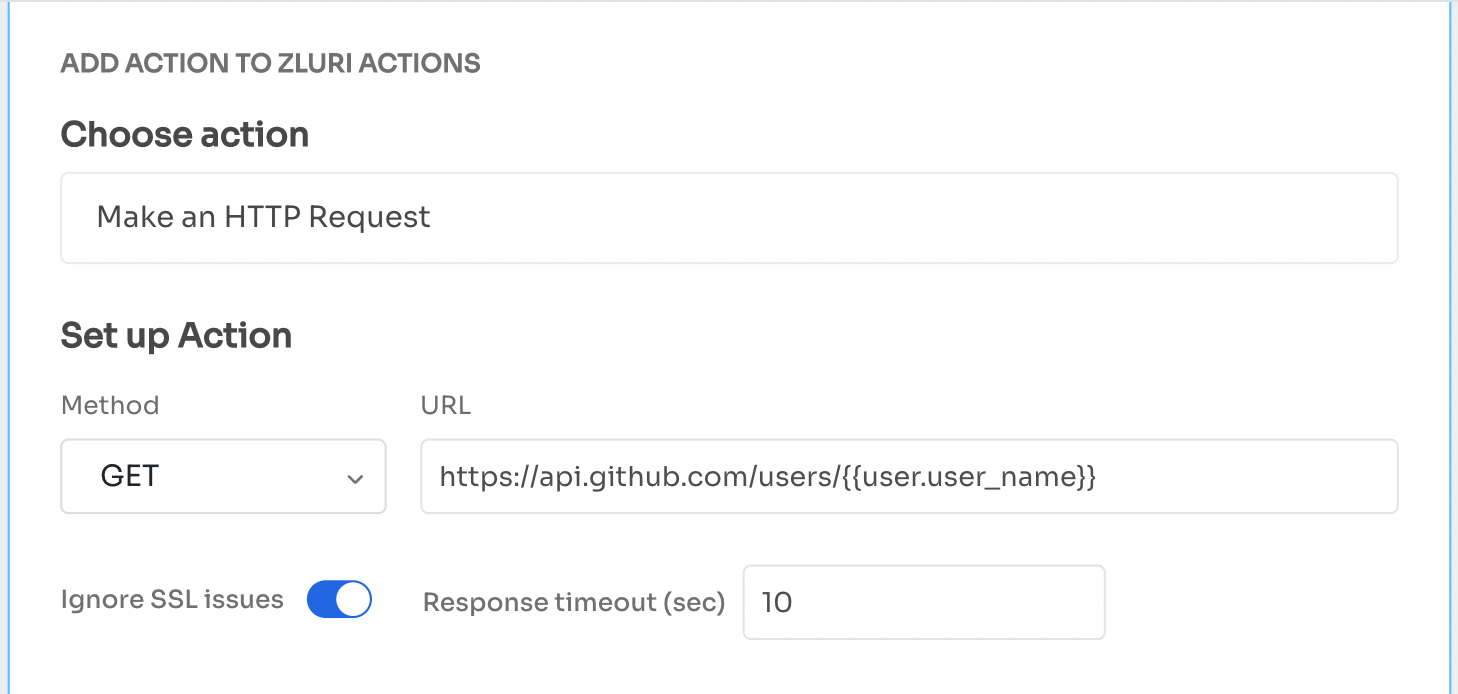The height and width of the screenshot is (694, 1458).
Task: Focus the Response timeout input box
Action: click(x=923, y=602)
